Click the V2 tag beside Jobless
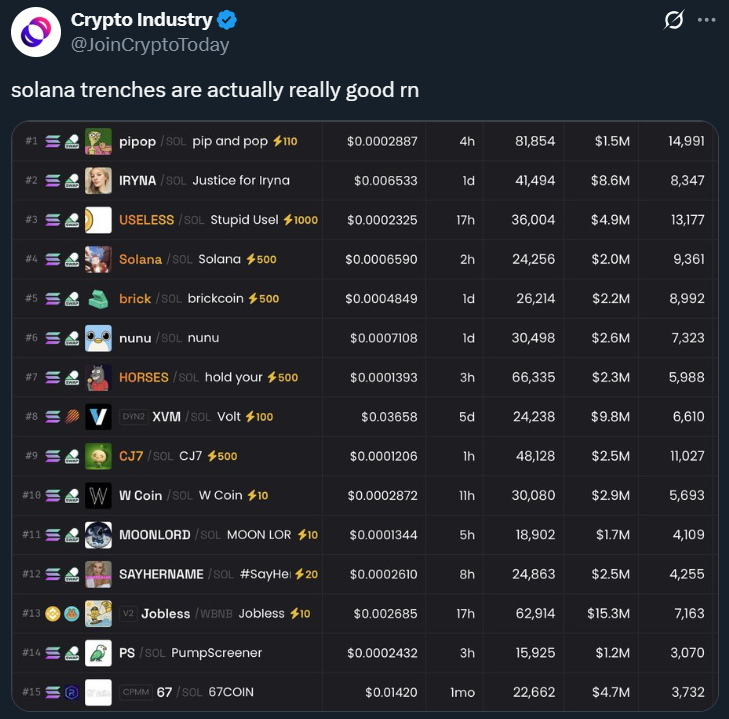Viewport: 729px width, 719px height. pos(128,613)
